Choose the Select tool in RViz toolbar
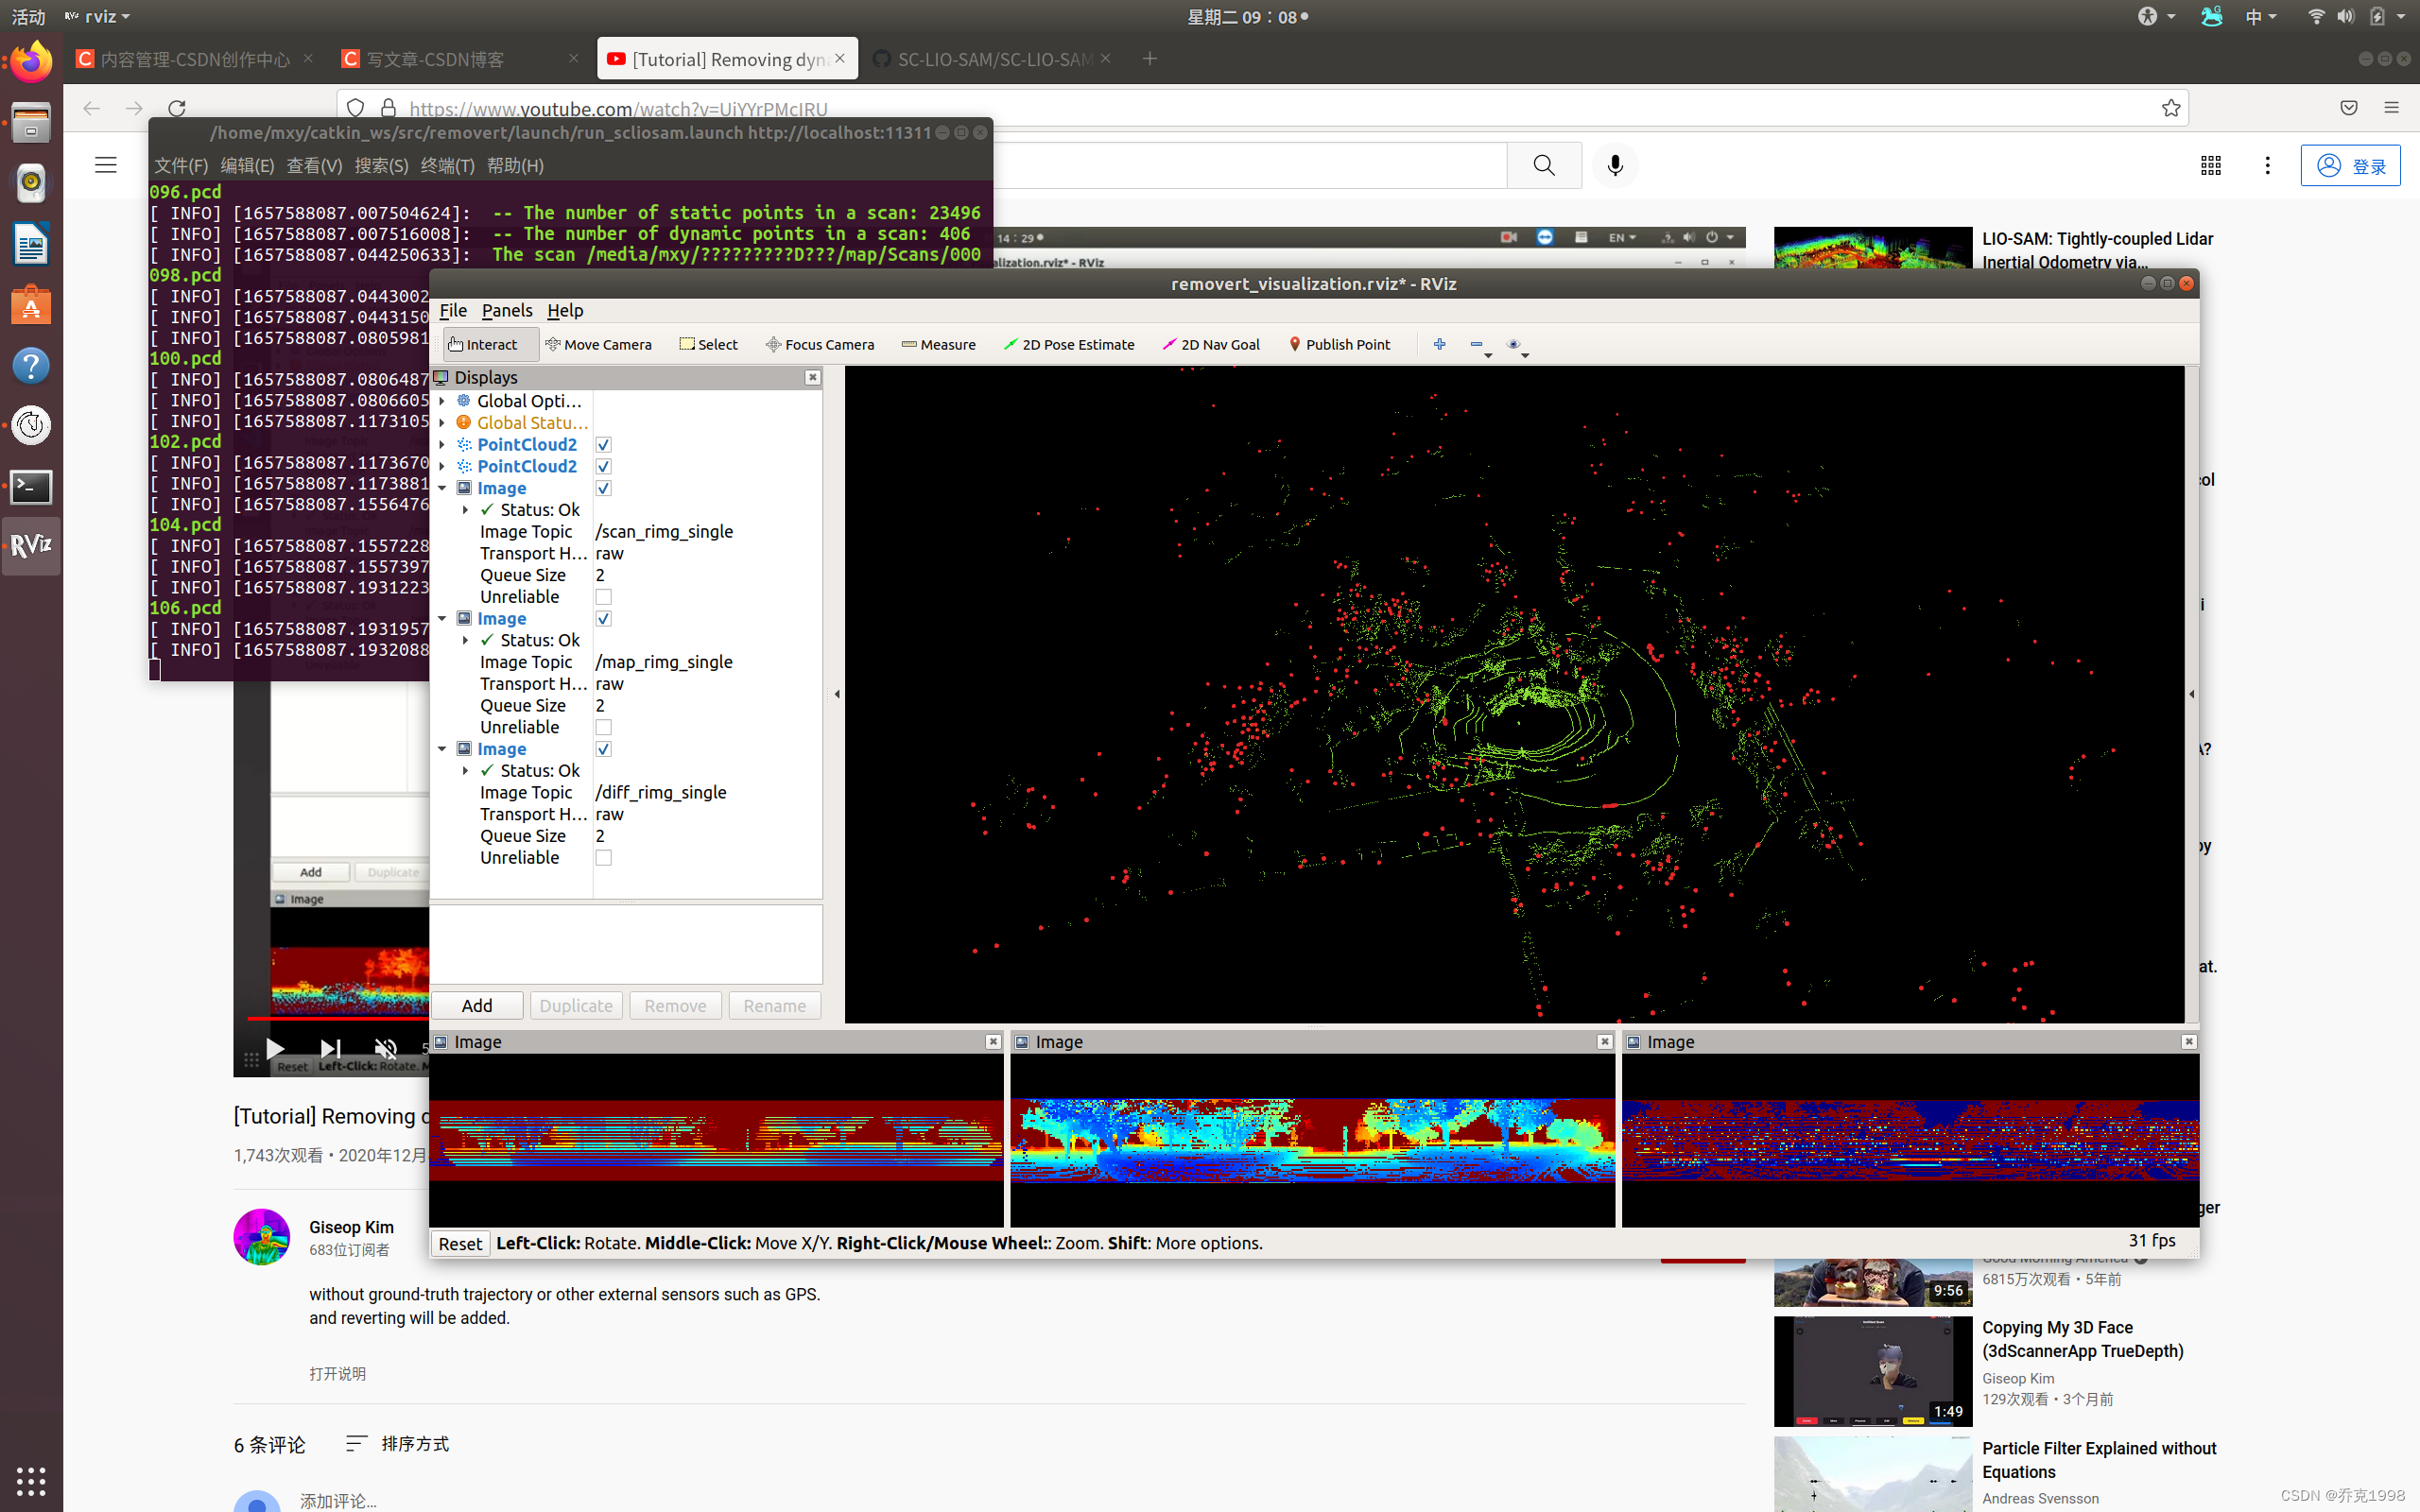Image resolution: width=2420 pixels, height=1512 pixels. [708, 344]
